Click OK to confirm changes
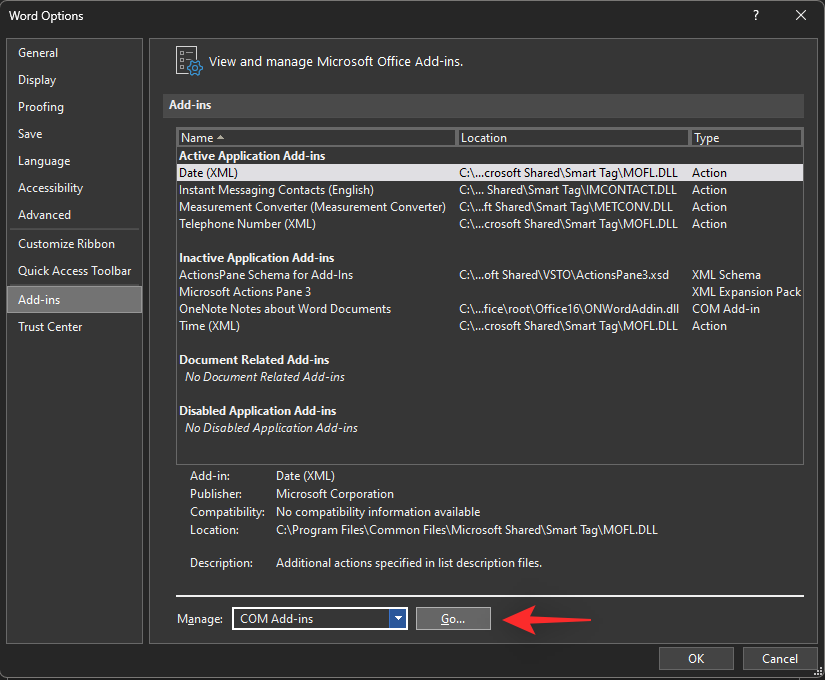The width and height of the screenshot is (825, 680). click(696, 658)
